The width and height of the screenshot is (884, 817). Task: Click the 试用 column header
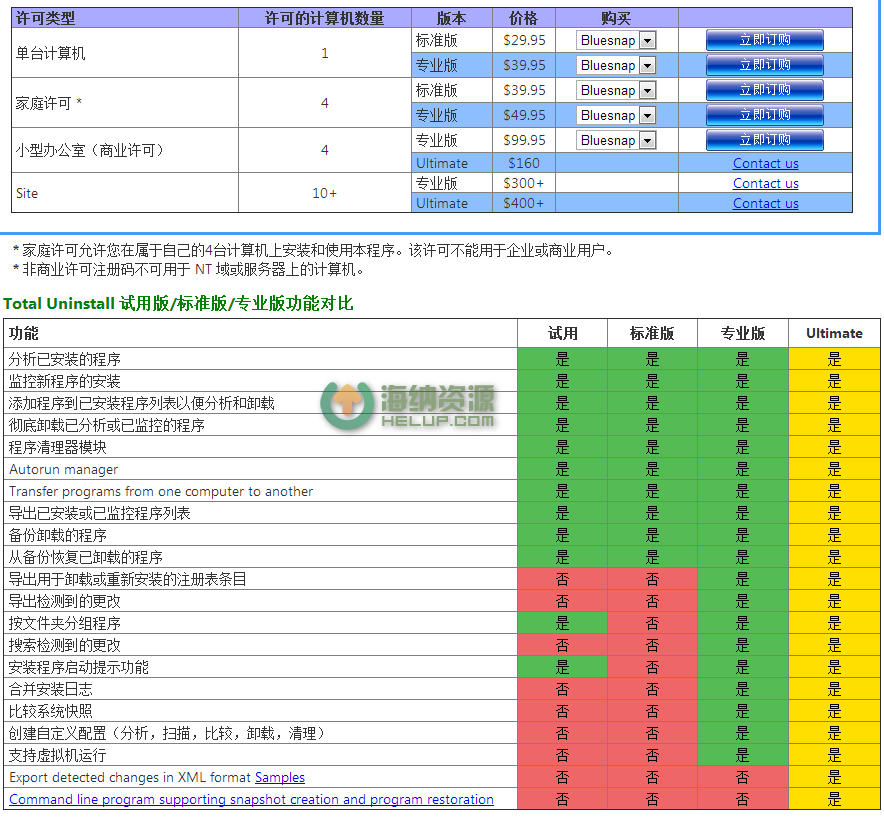563,333
